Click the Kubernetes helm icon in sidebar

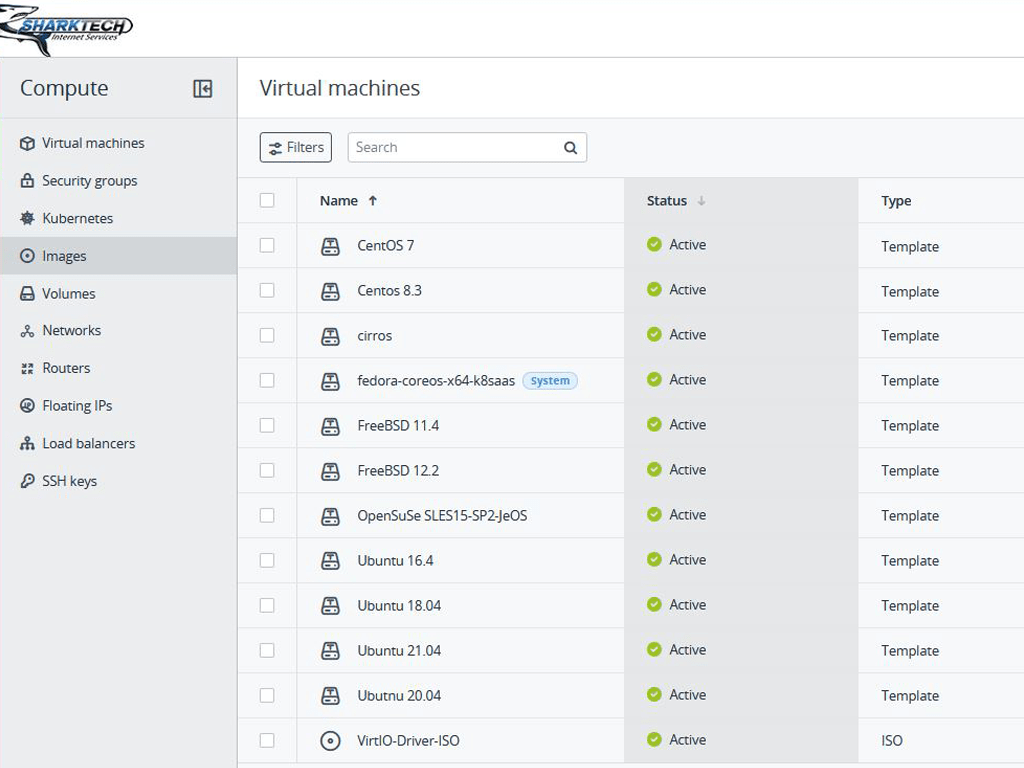click(27, 218)
